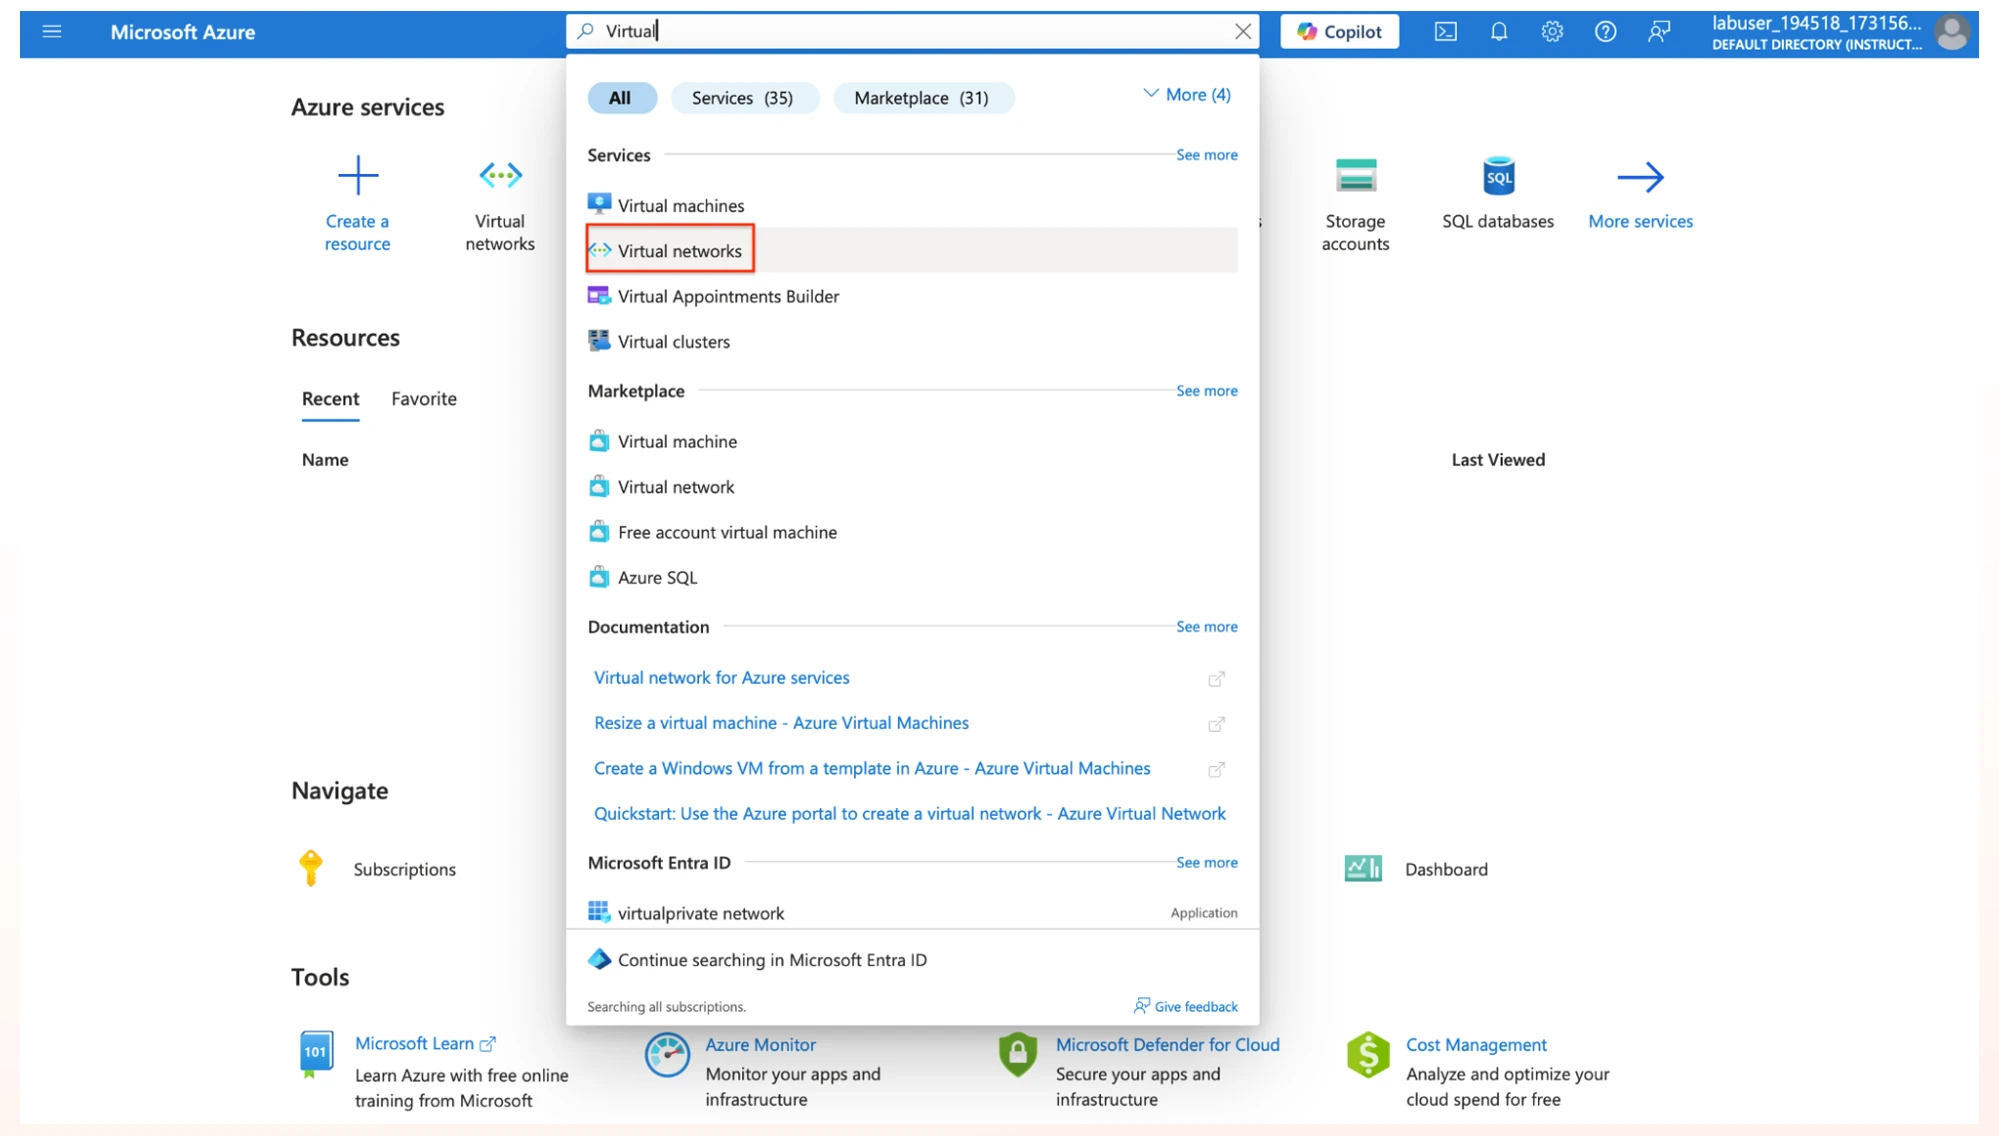
Task: Open Quickstart create virtual network link
Action: point(908,813)
